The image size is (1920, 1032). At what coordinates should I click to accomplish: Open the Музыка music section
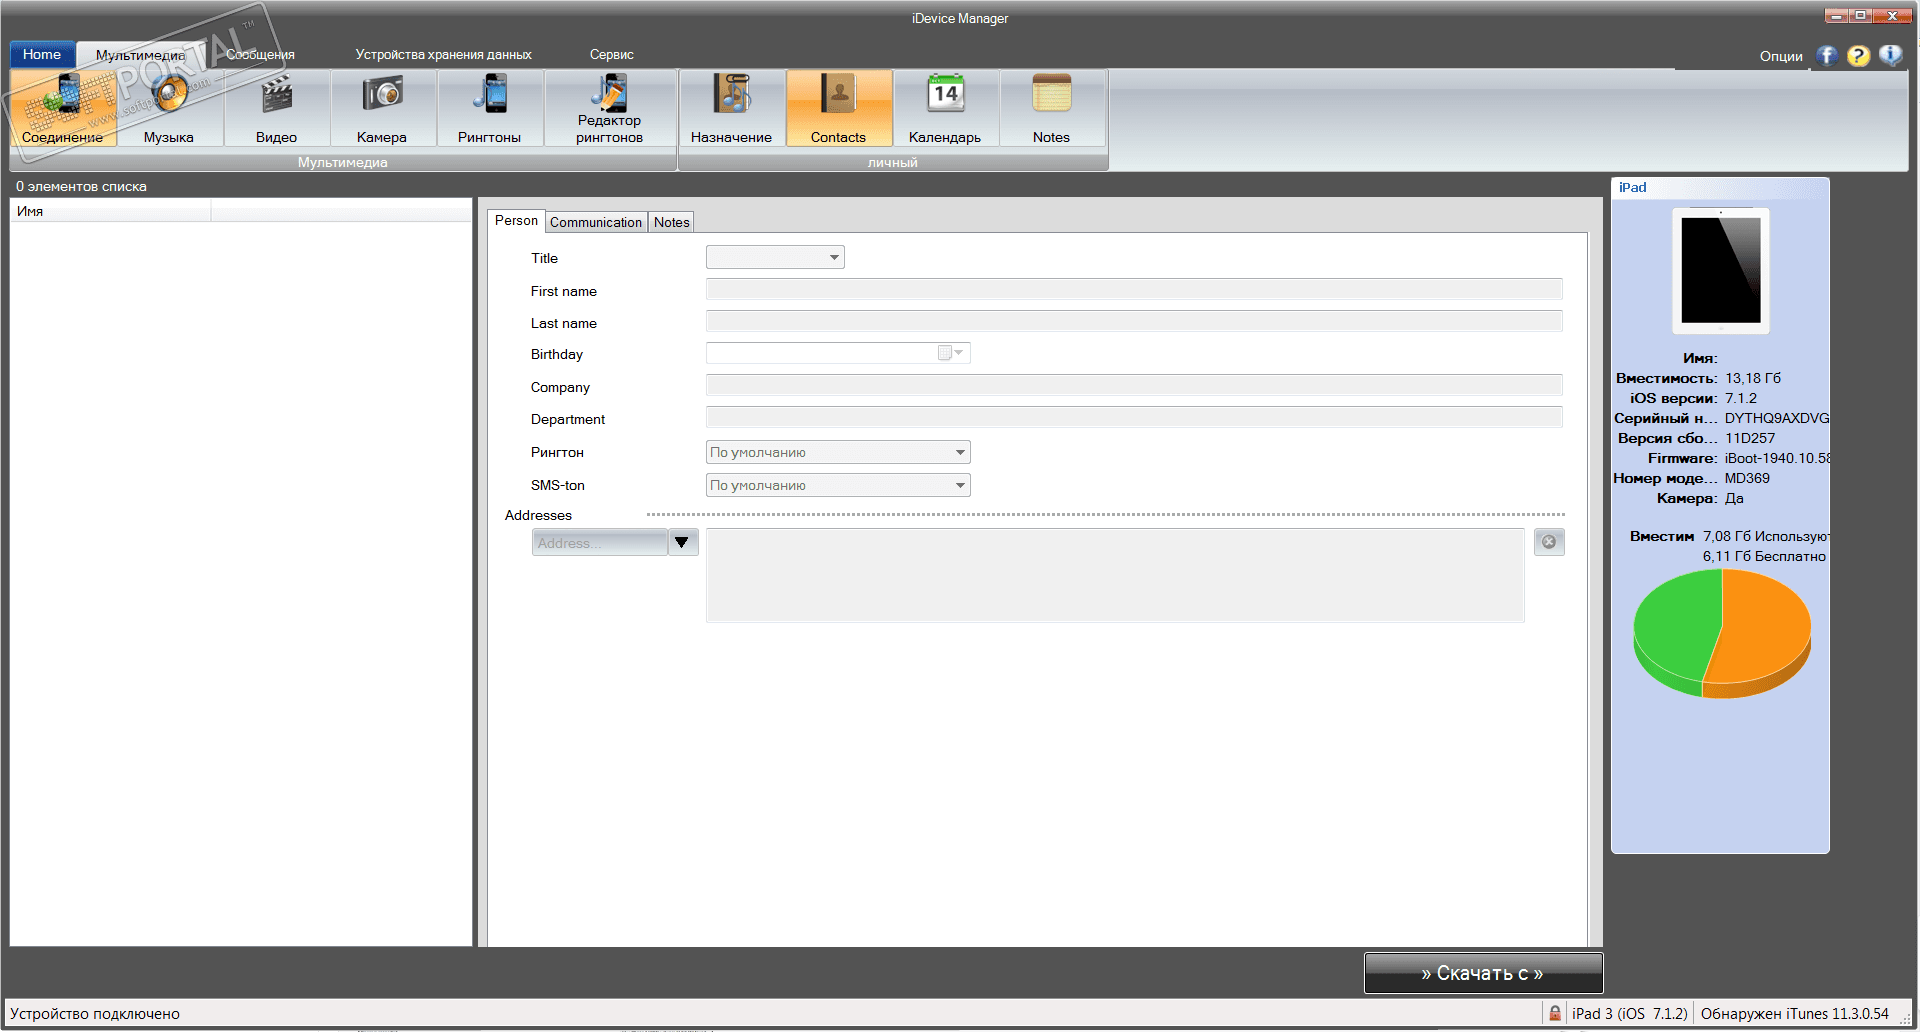click(x=169, y=109)
